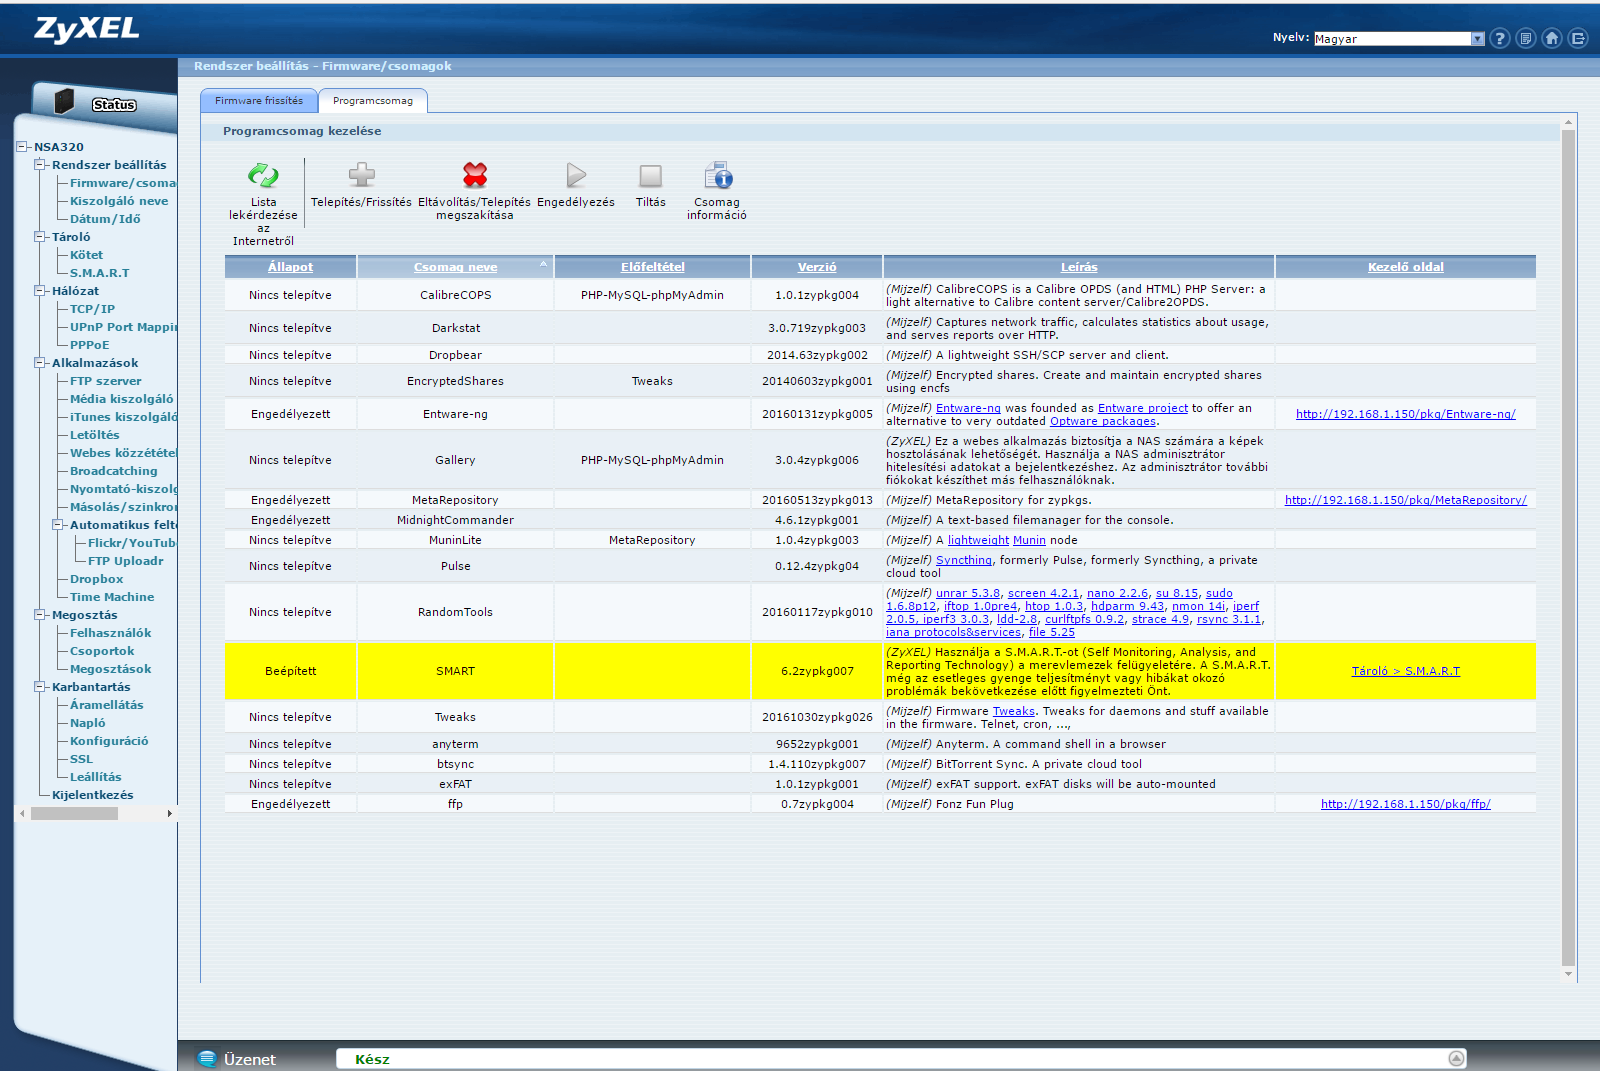This screenshot has height=1071, width=1600.
Task: Select the Darkstat package row
Action: [x=880, y=328]
